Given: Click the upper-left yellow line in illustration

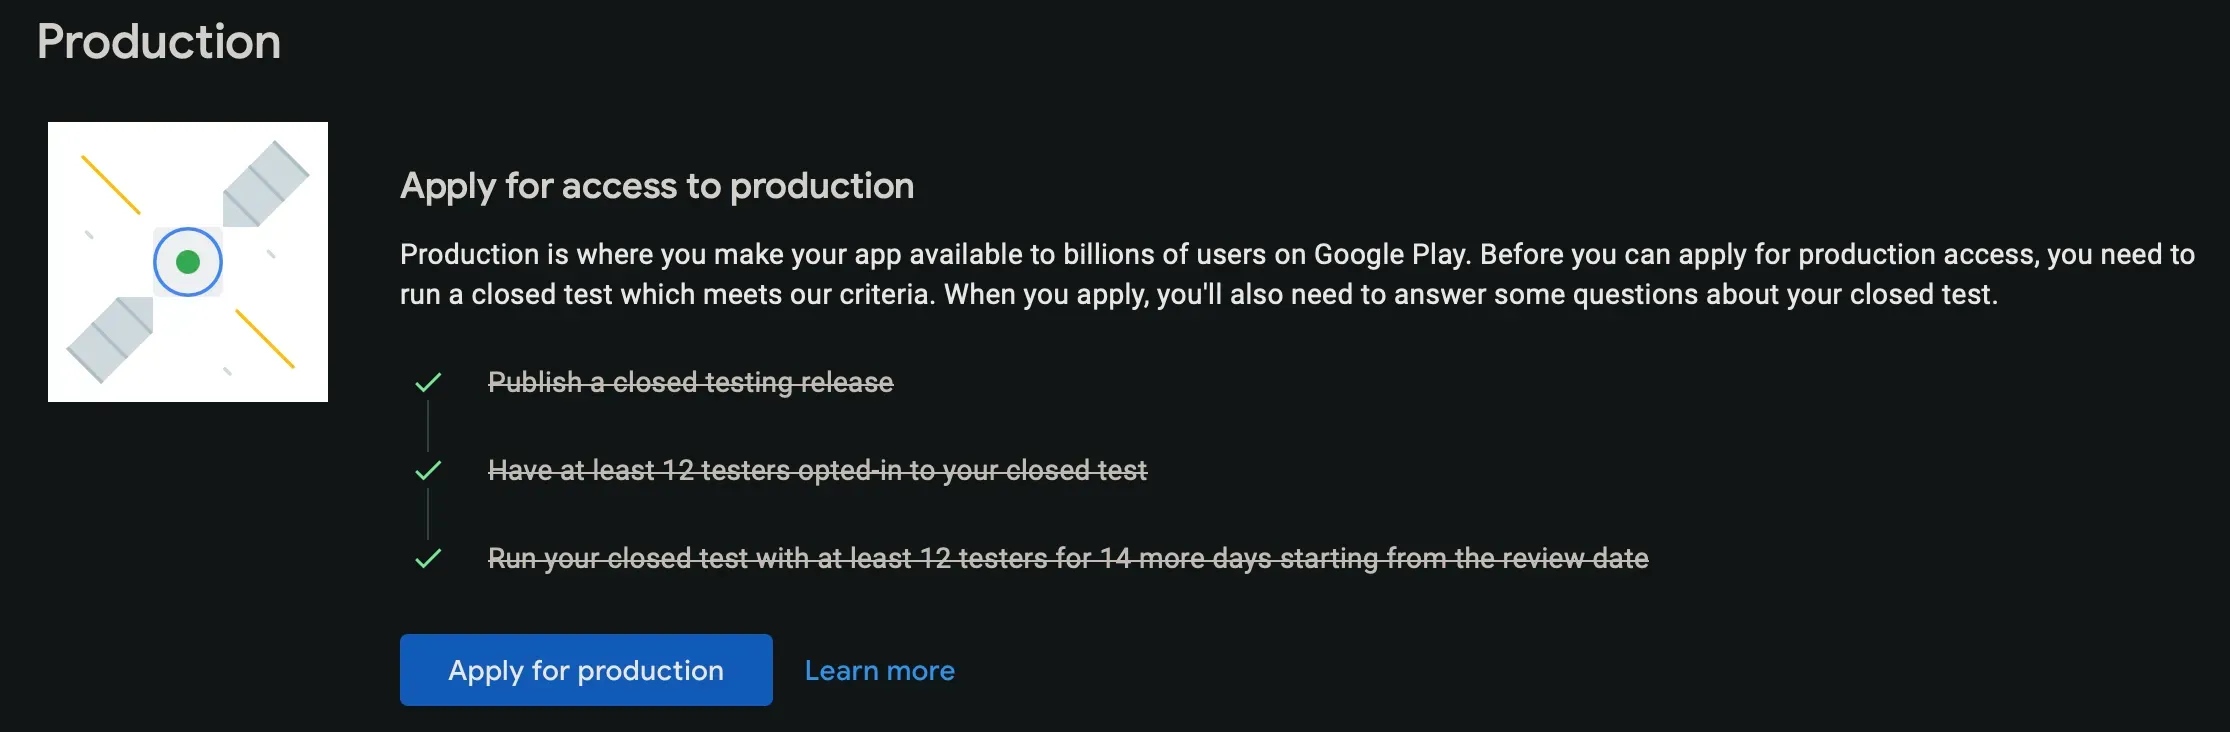Looking at the screenshot, I should tap(110, 184).
